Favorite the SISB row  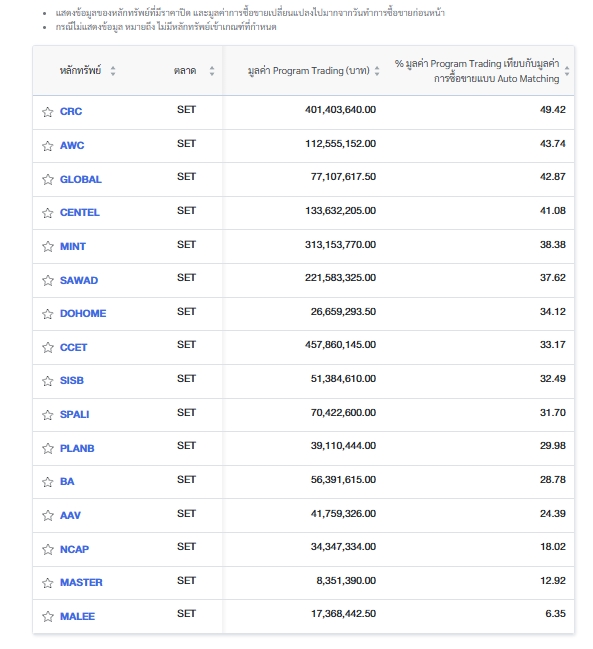pos(48,381)
